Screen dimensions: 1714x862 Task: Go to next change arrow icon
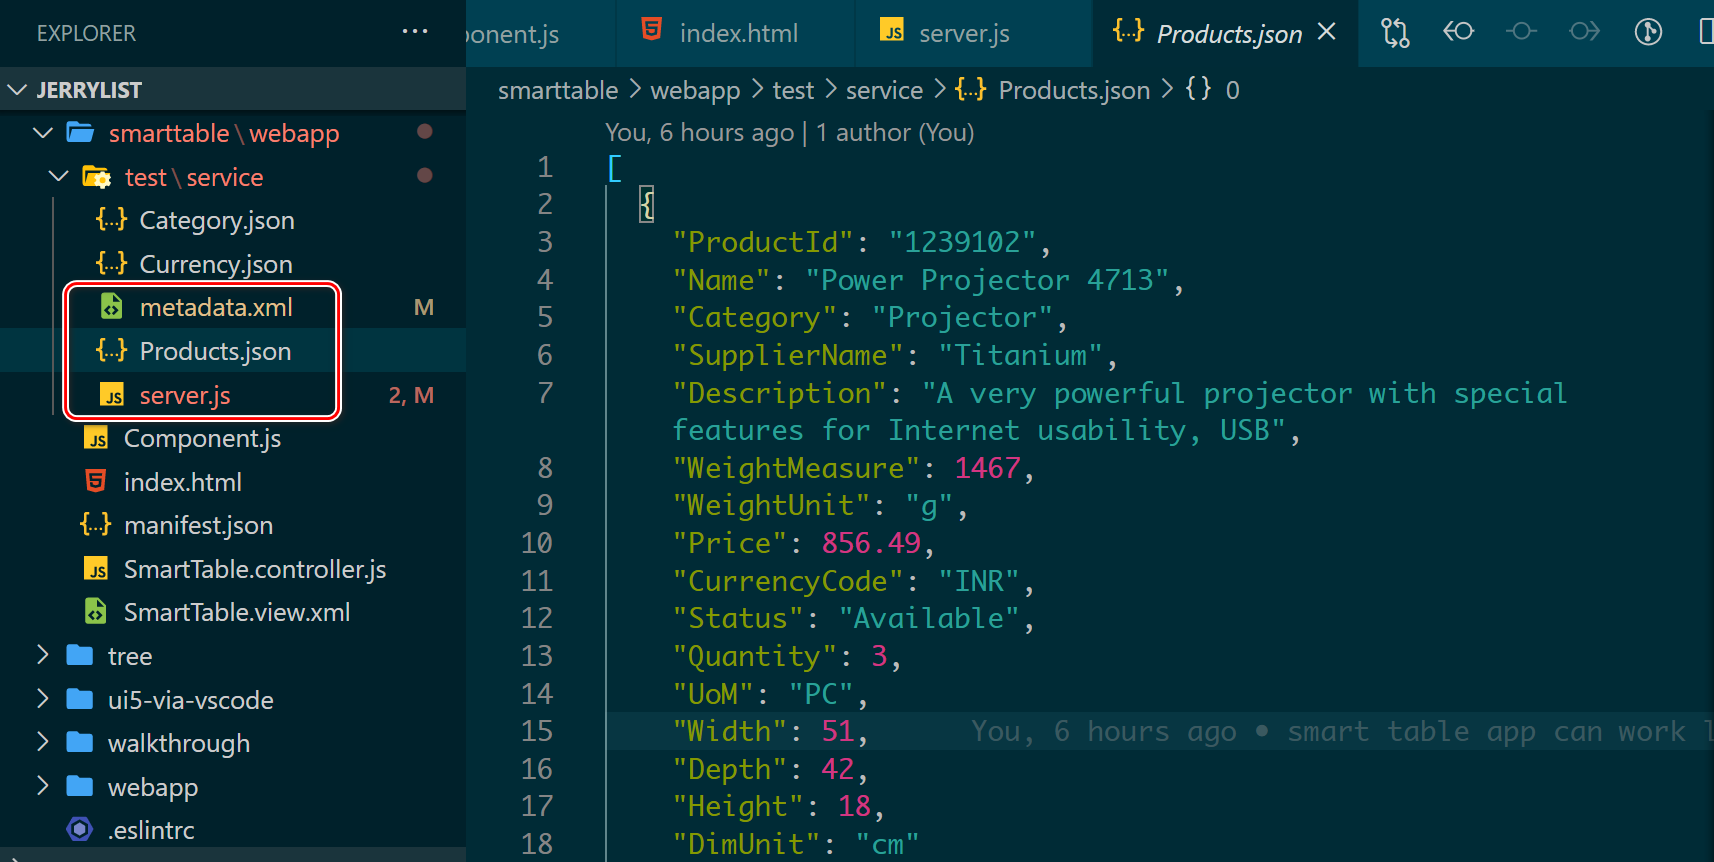(x=1584, y=31)
